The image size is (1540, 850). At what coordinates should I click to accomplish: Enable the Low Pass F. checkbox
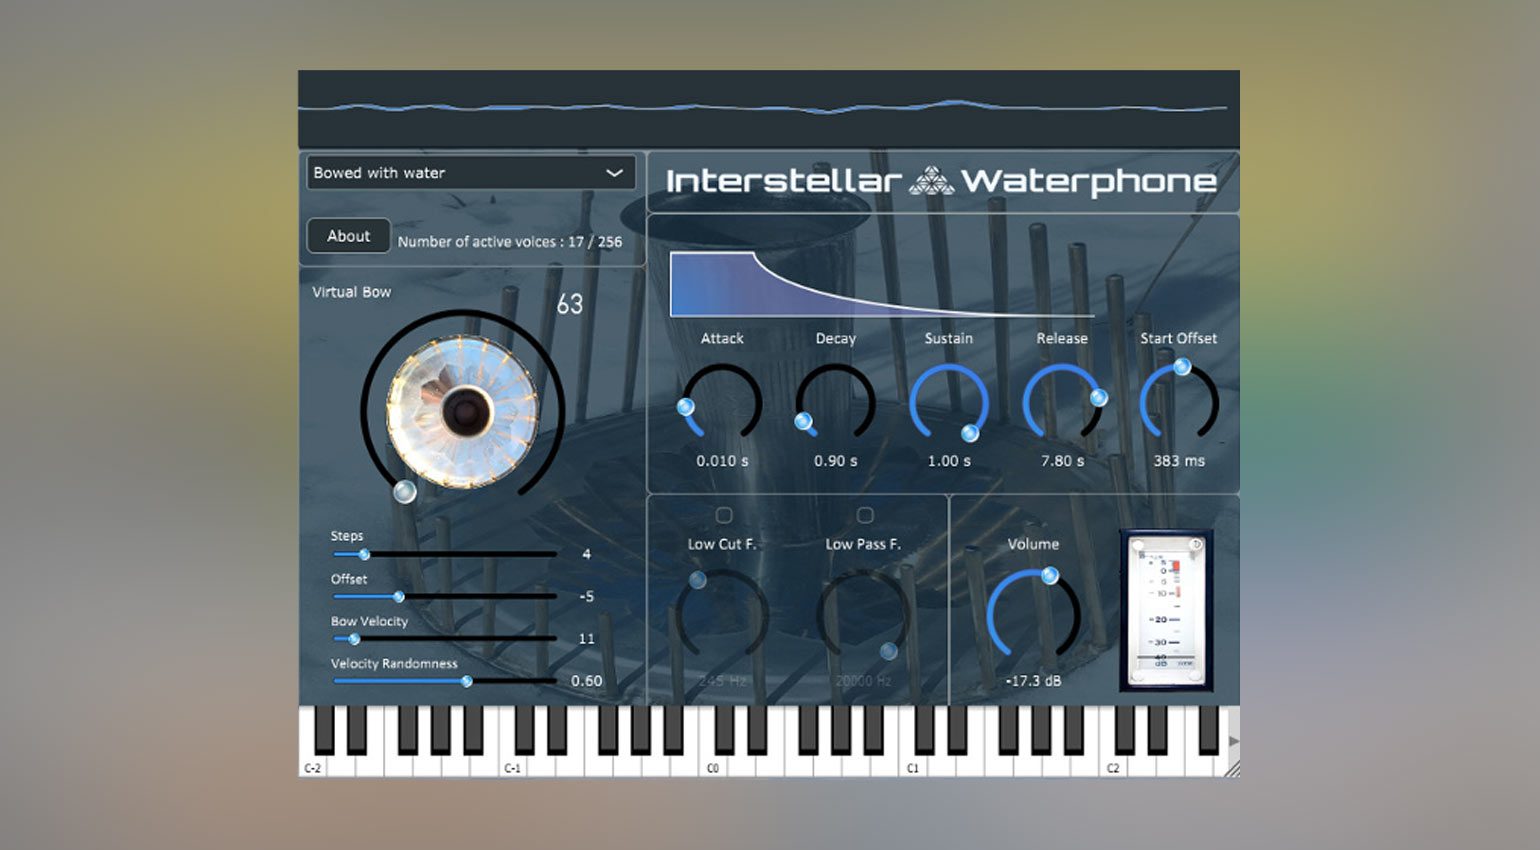tap(865, 515)
